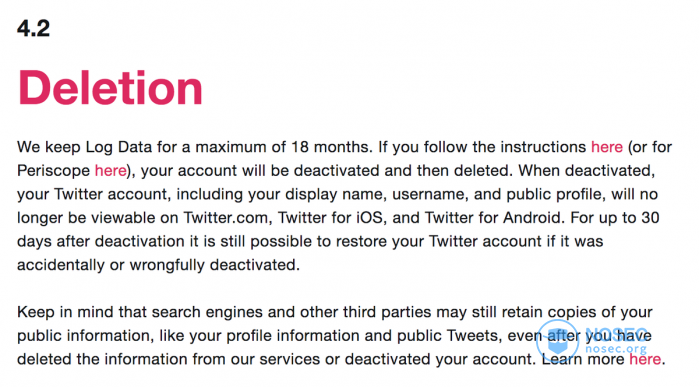This screenshot has height=387, width=700.
Task: Click the phrase 'Log Data' in first sentence
Action: pyautogui.click(x=119, y=147)
